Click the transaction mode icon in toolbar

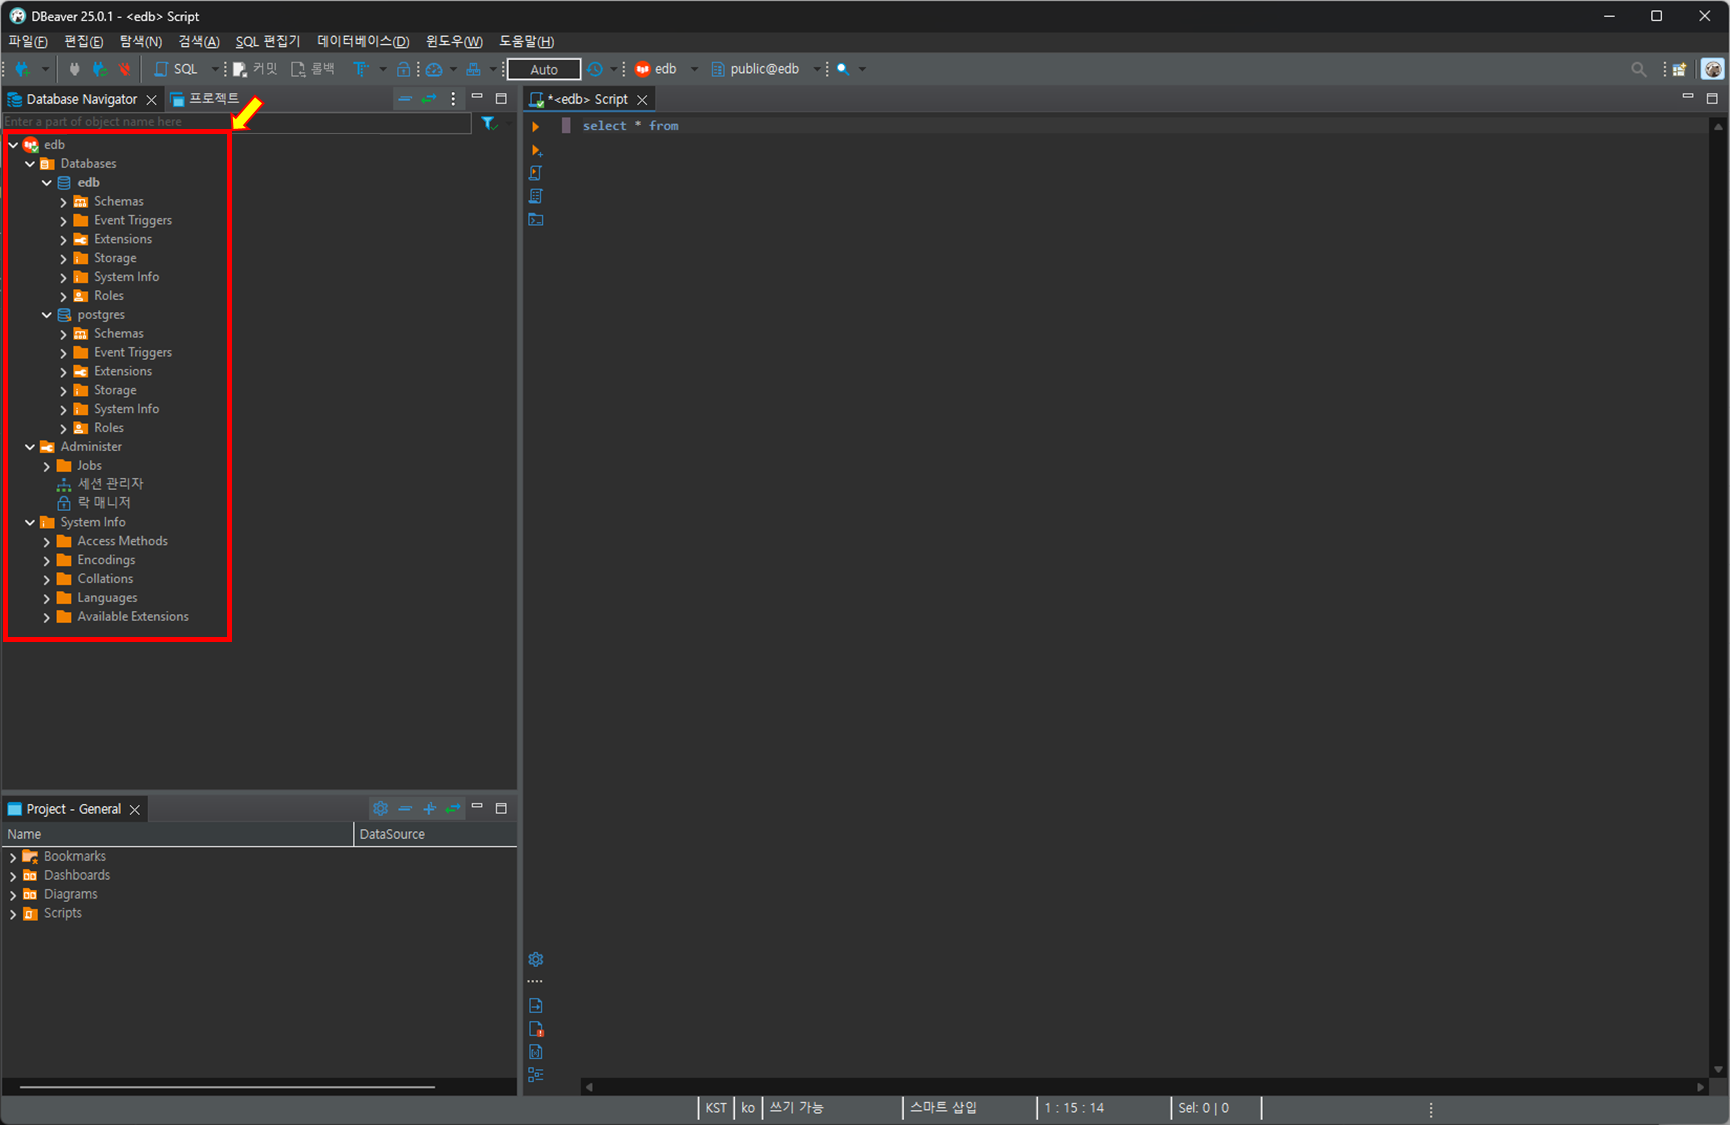361,69
